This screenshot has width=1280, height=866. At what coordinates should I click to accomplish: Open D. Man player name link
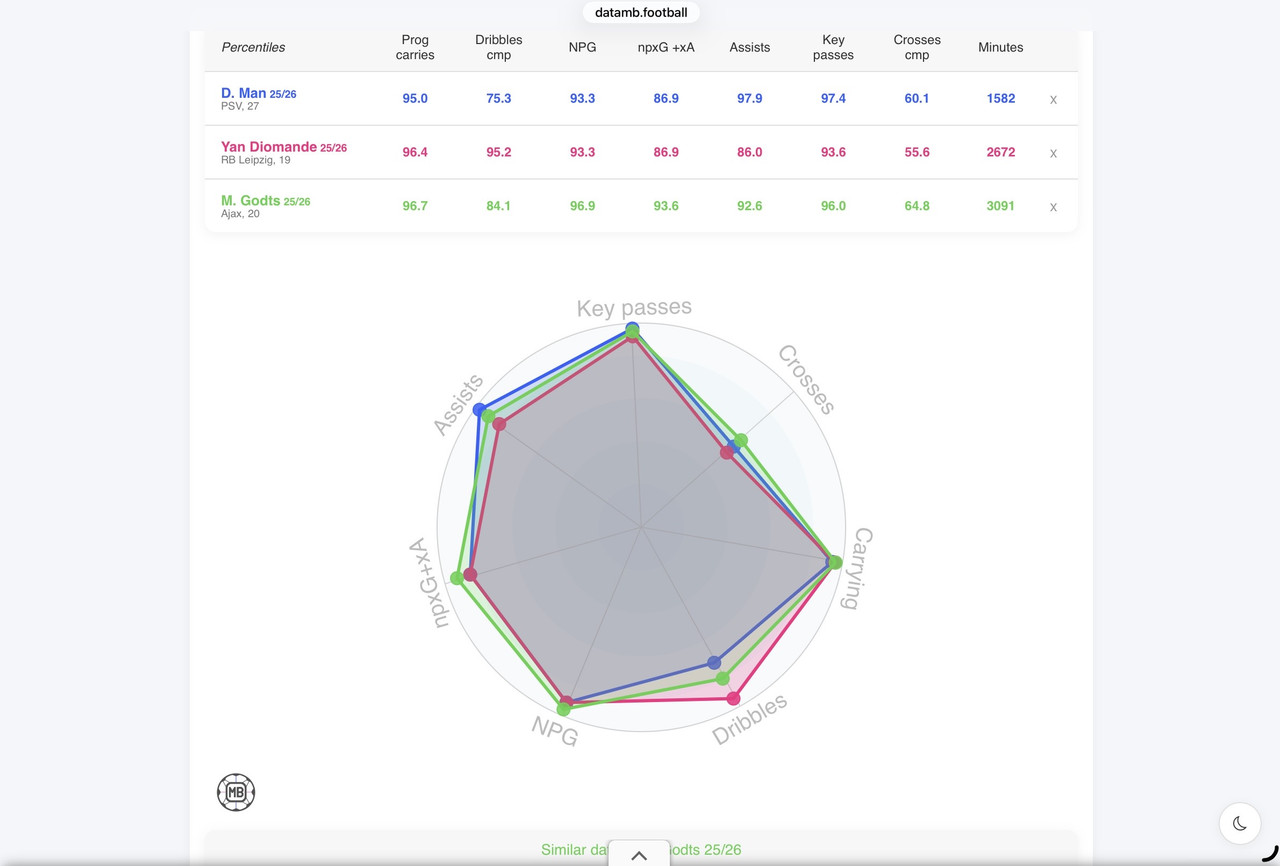[244, 93]
